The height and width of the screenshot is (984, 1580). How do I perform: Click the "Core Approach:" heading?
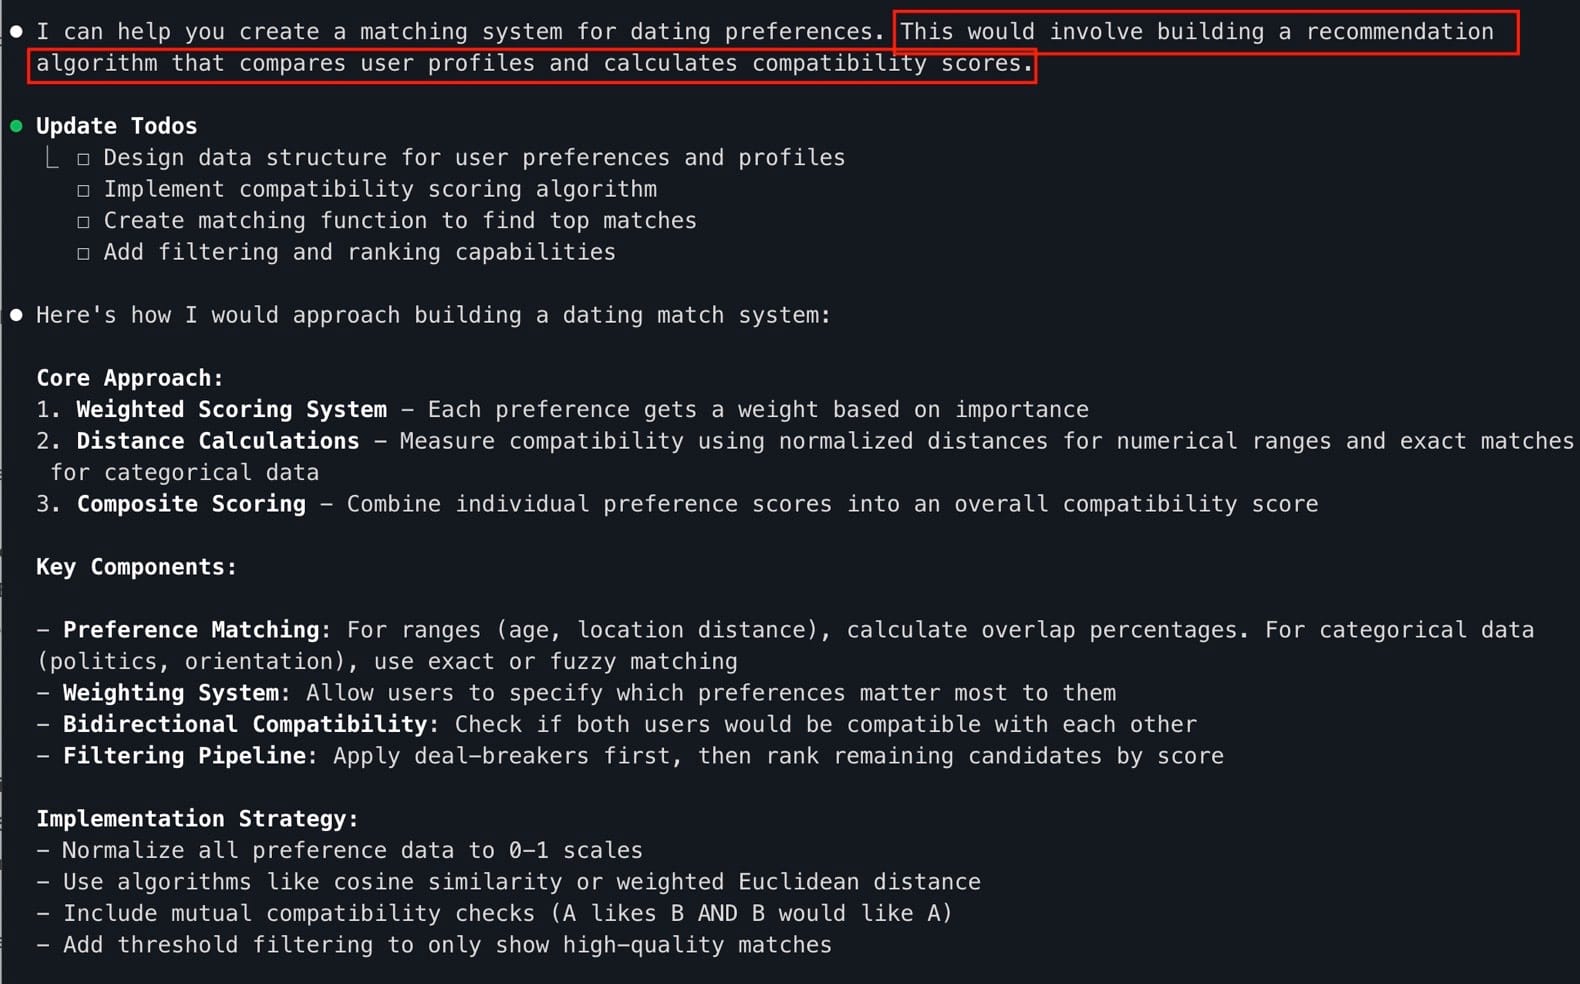(130, 378)
